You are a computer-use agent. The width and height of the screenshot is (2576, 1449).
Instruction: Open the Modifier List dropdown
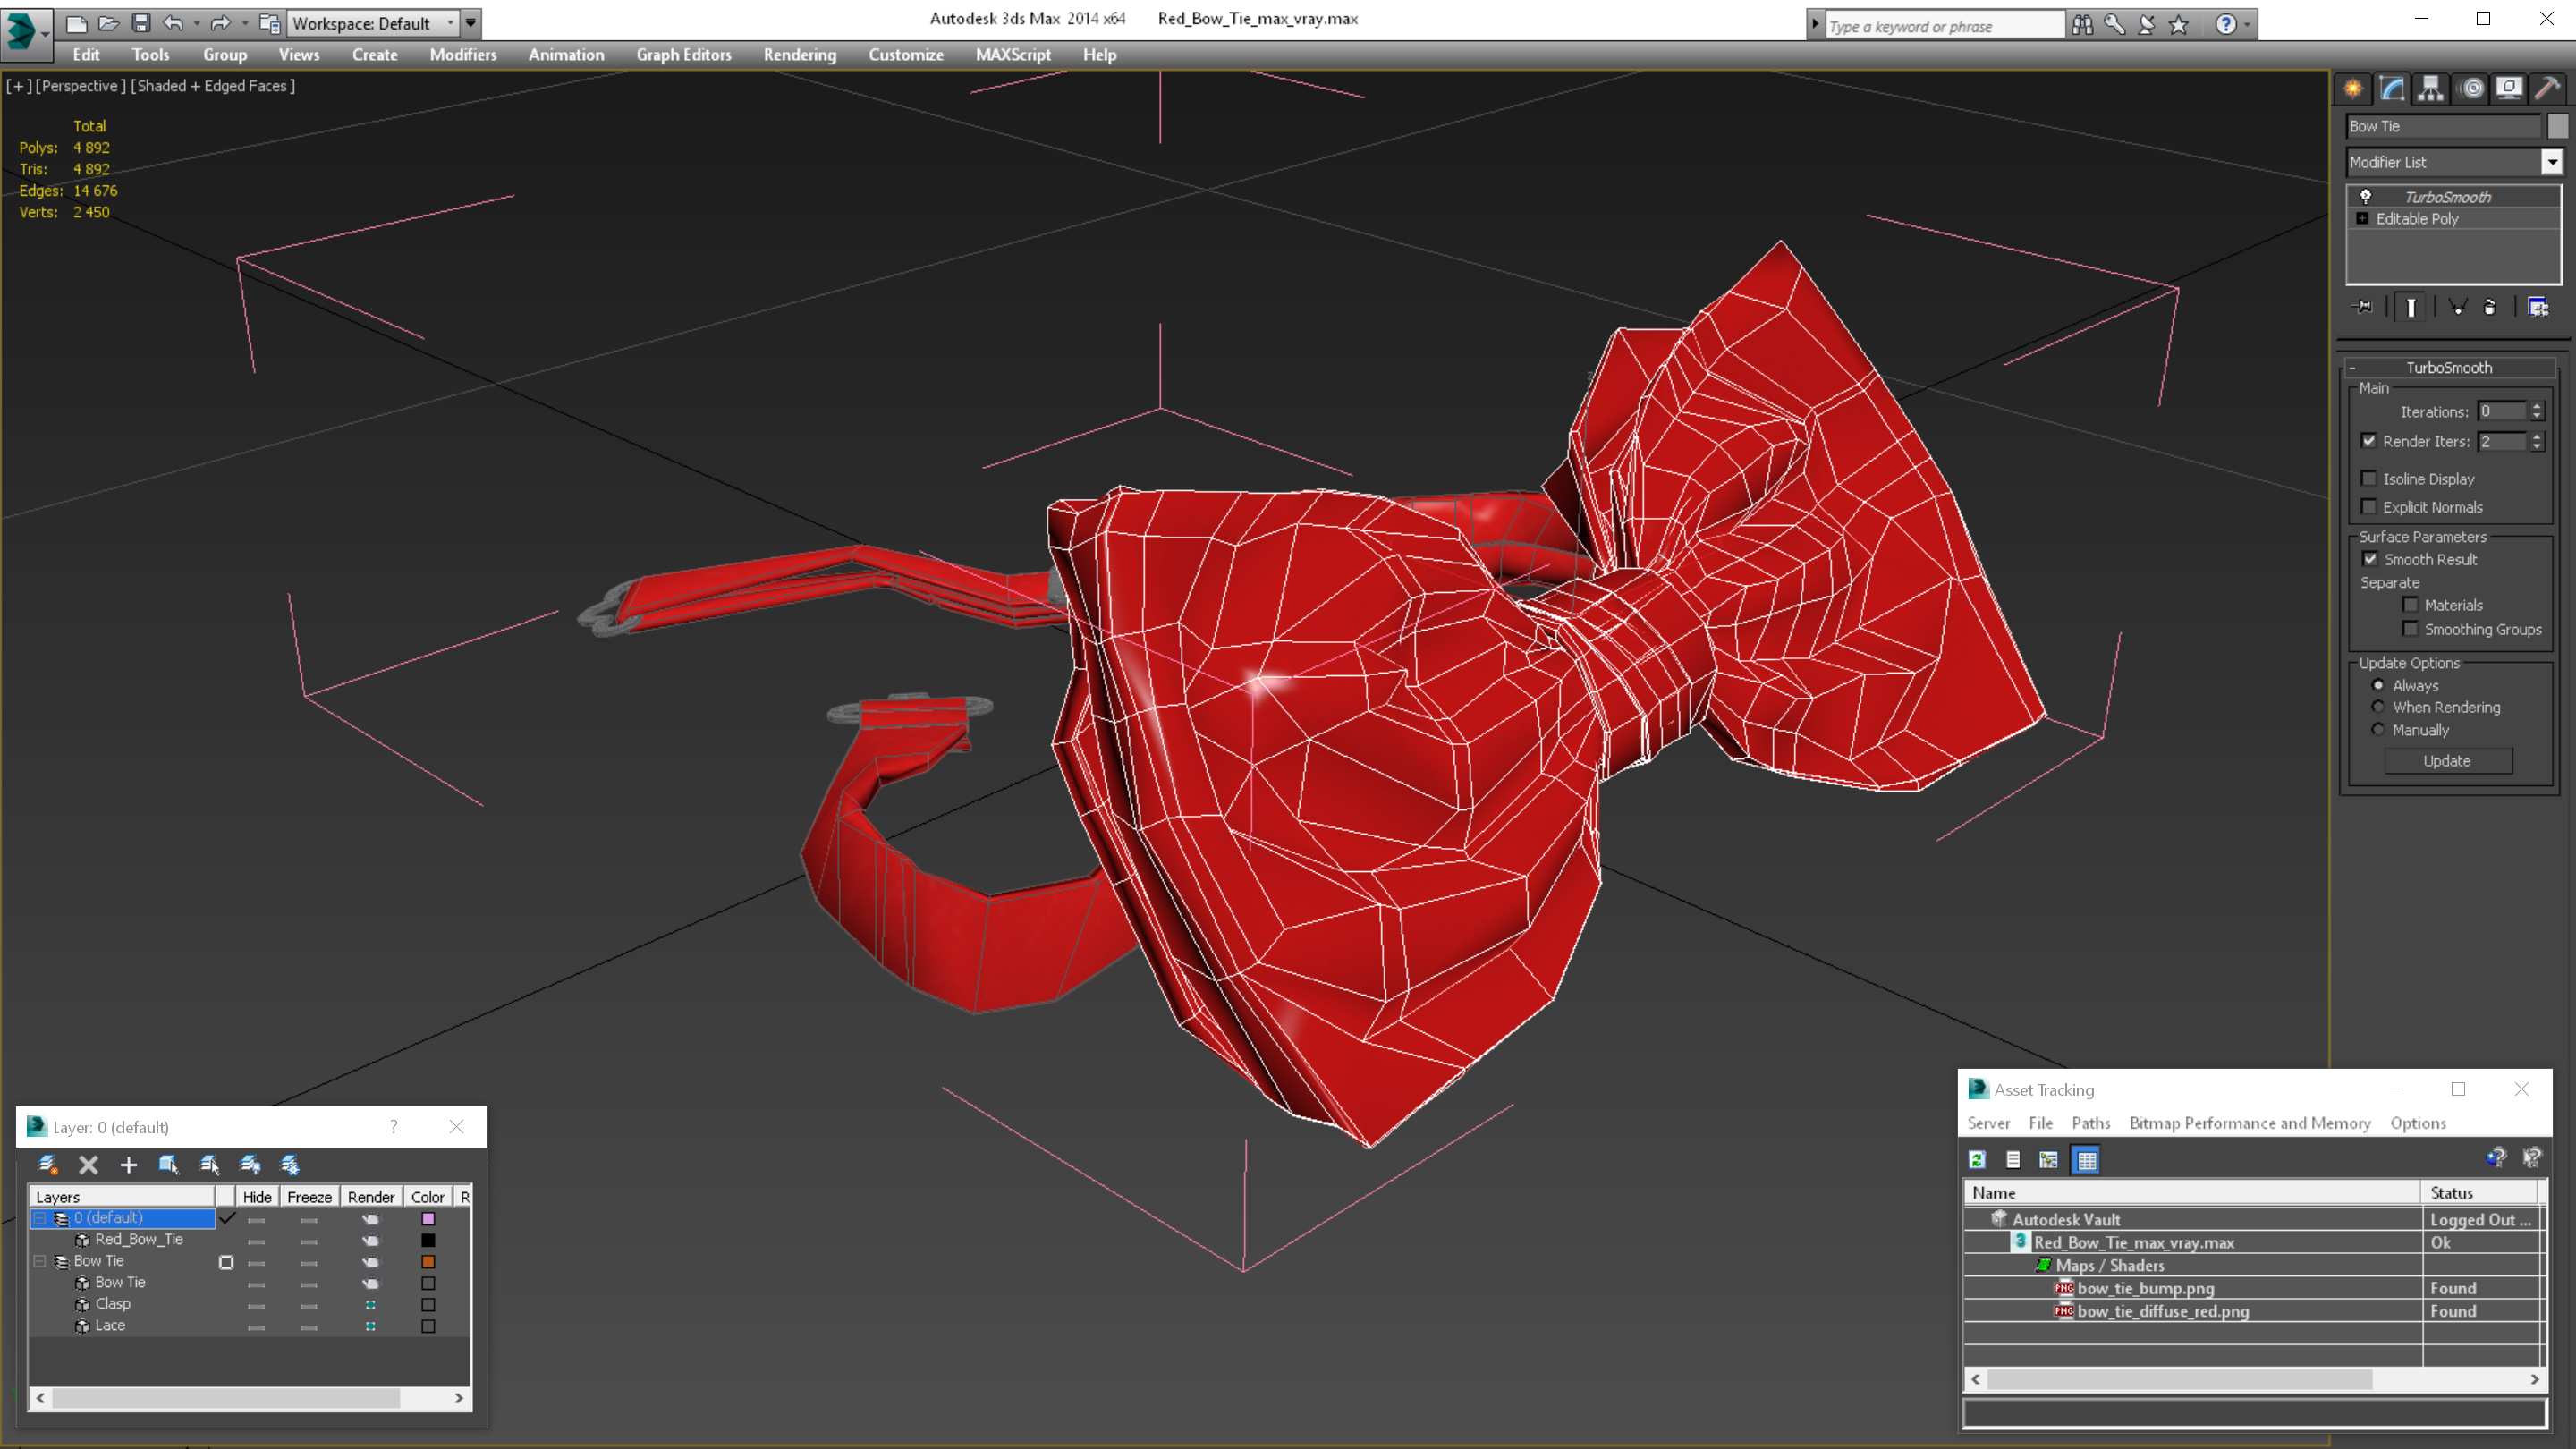pyautogui.click(x=2552, y=162)
